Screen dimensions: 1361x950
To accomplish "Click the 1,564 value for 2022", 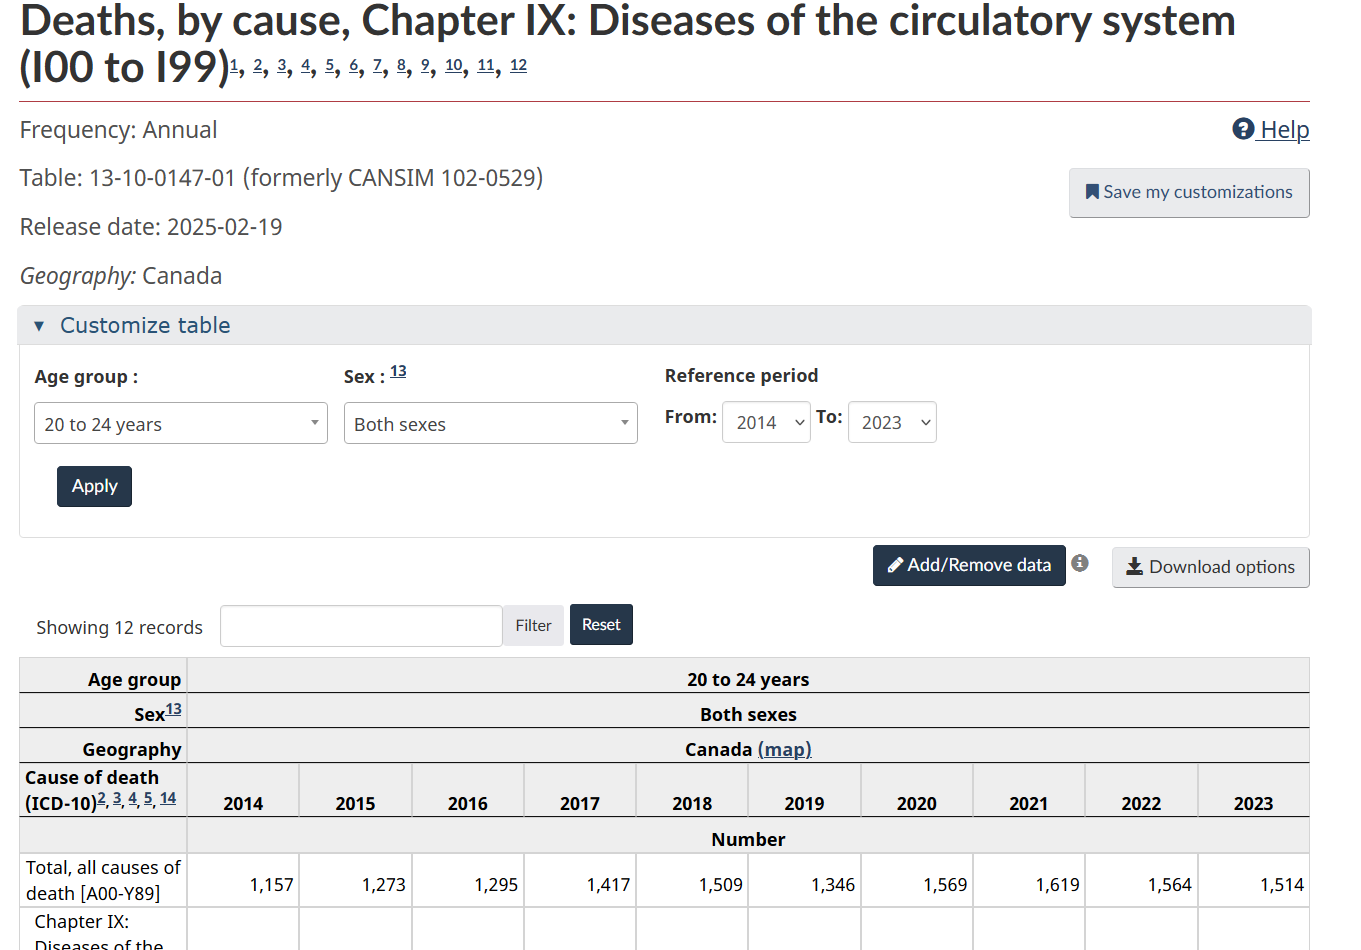I will (x=1170, y=884).
